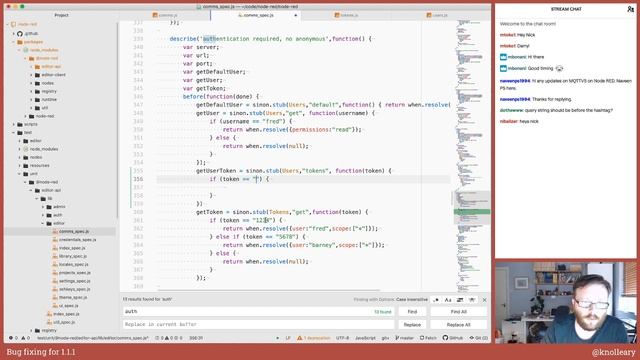Click the nodes folder icon under @node-red

click(x=37, y=83)
